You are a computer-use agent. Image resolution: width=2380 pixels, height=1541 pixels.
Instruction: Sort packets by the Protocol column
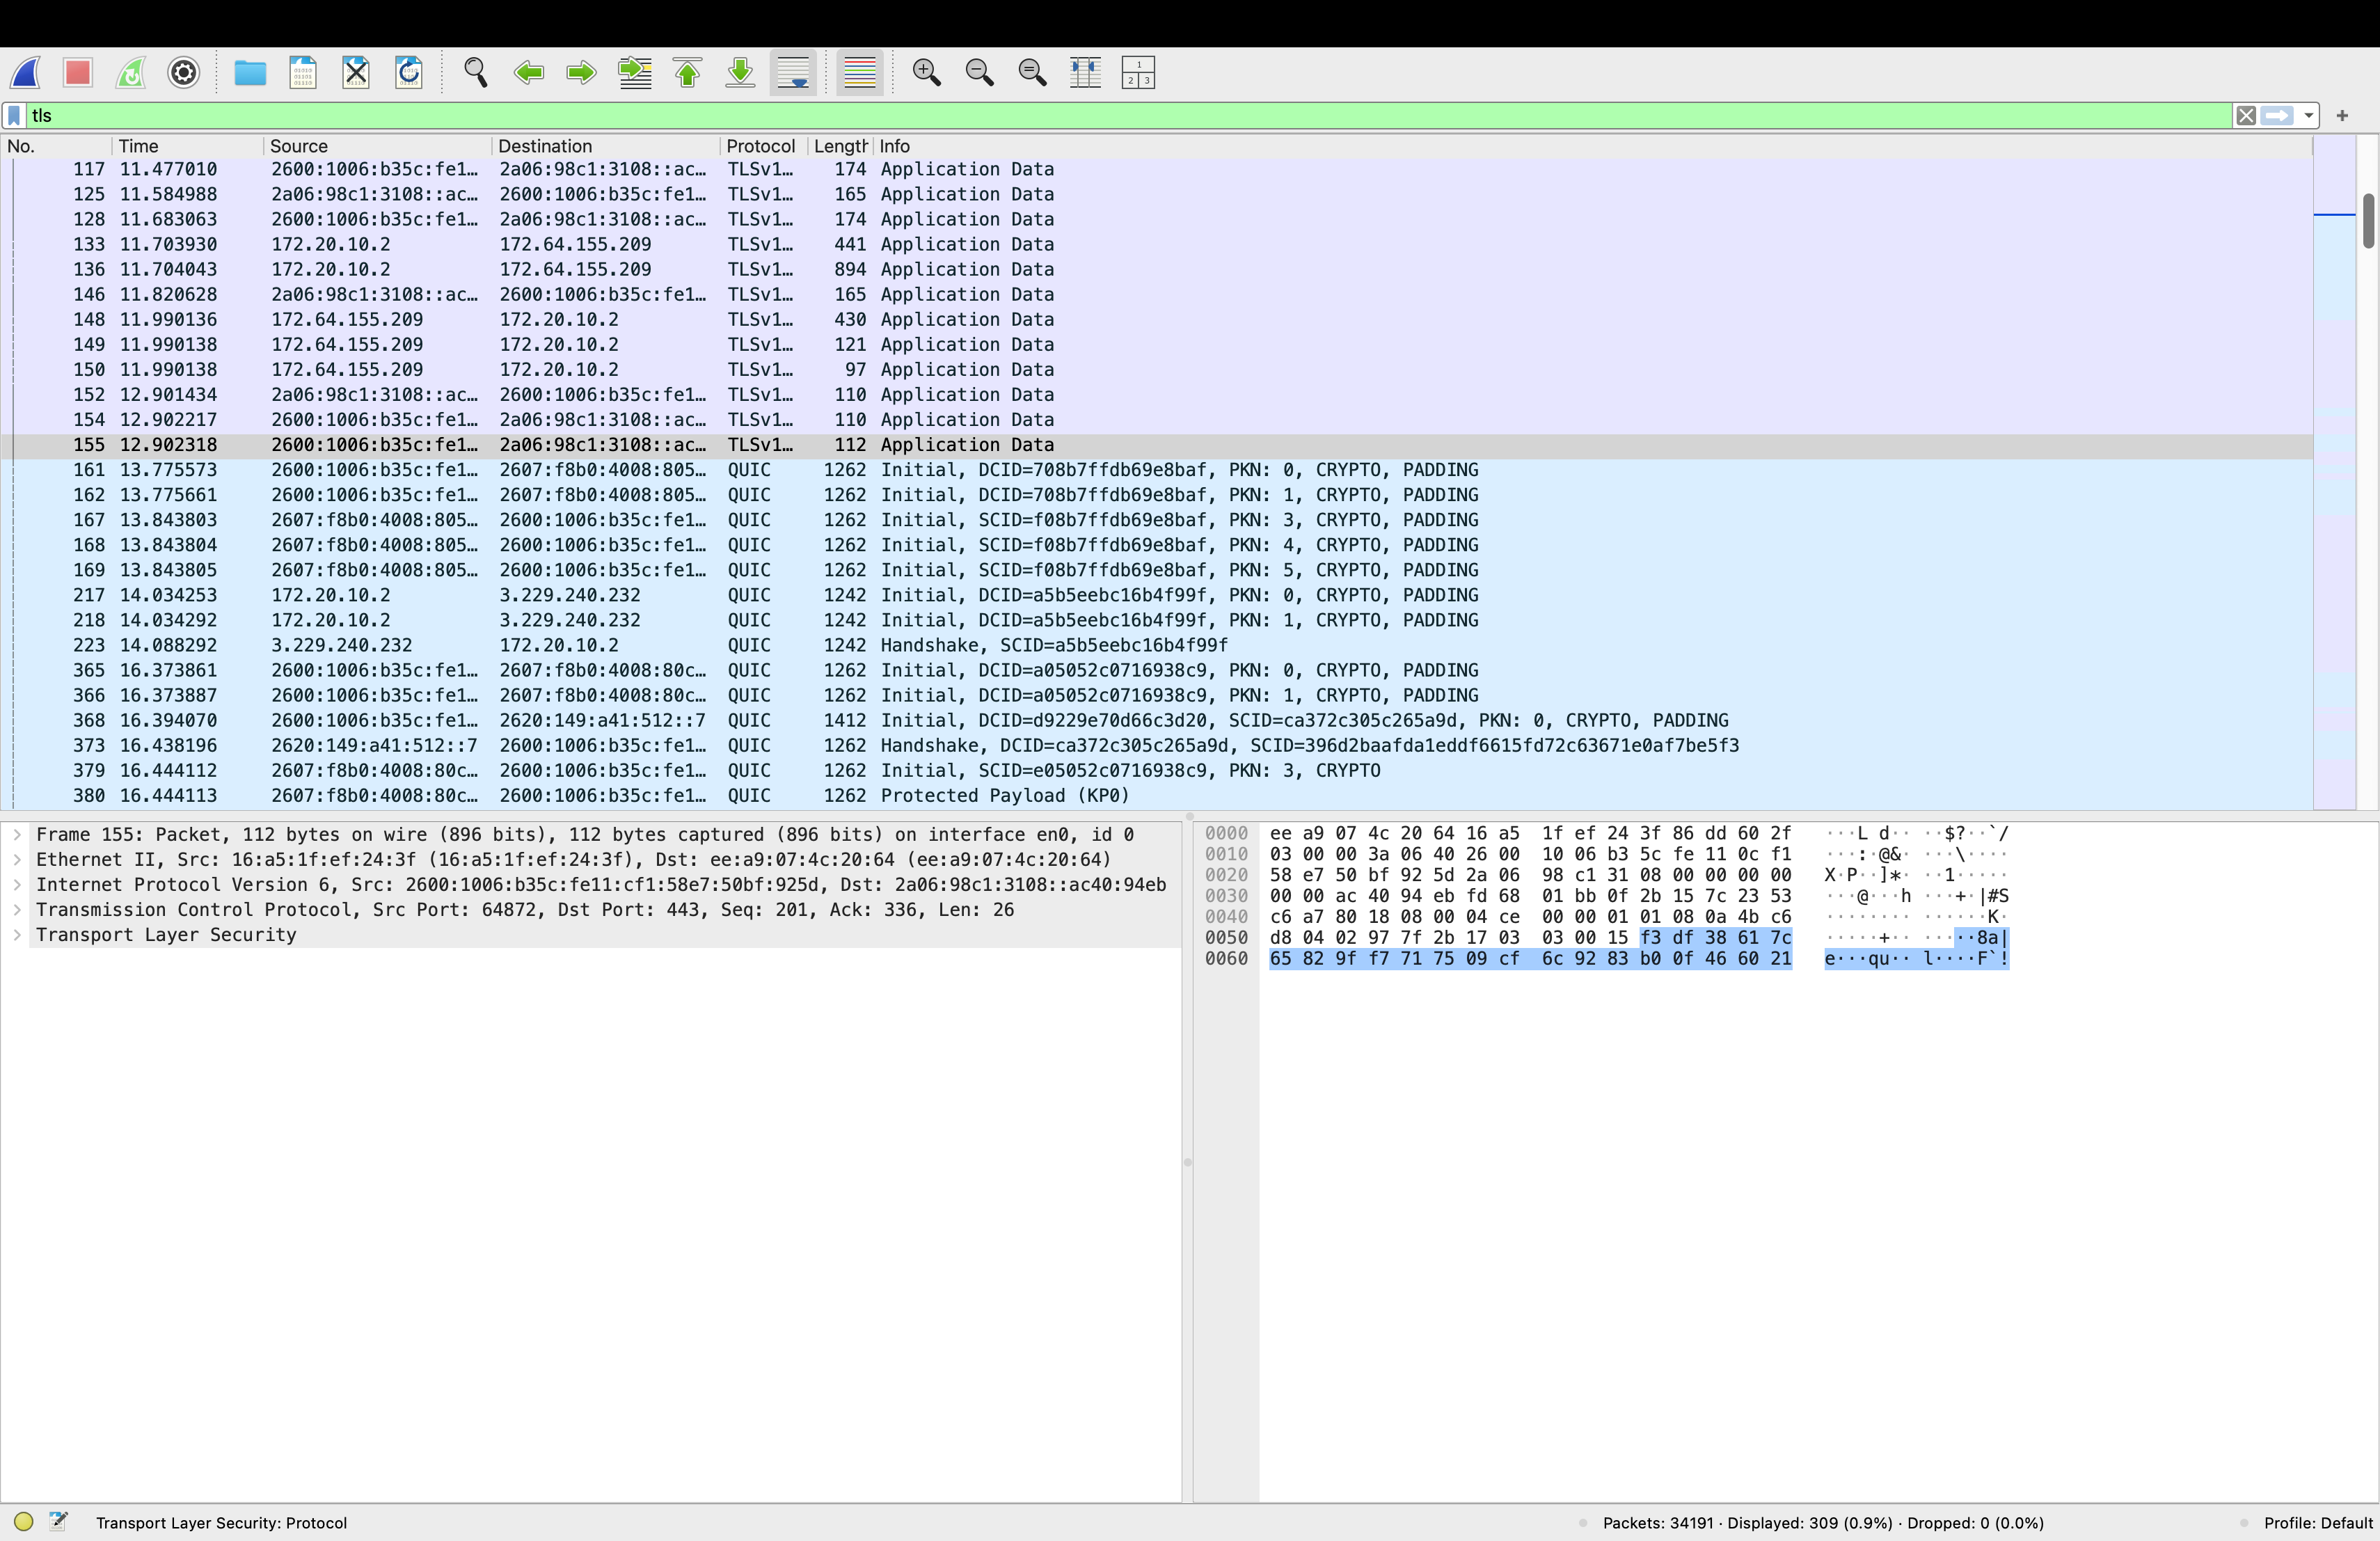(760, 146)
